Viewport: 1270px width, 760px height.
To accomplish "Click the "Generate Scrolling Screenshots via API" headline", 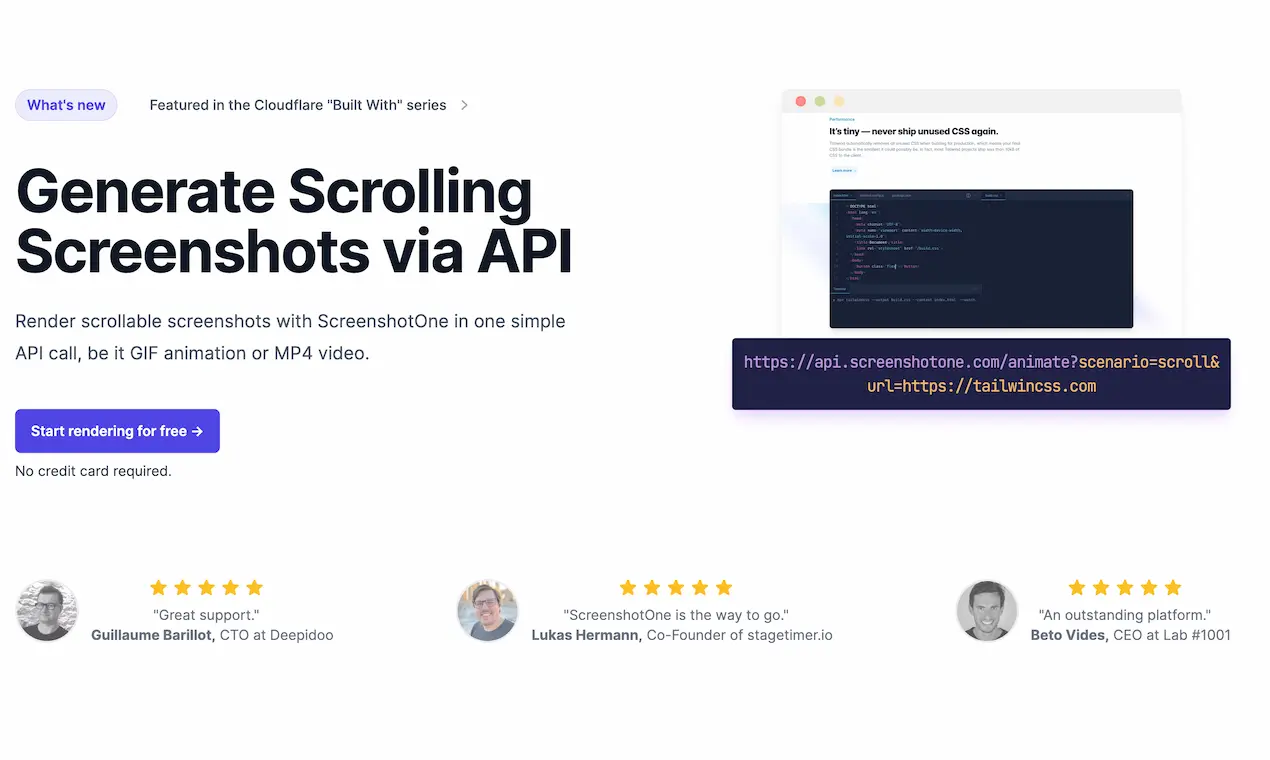I will (294, 222).
